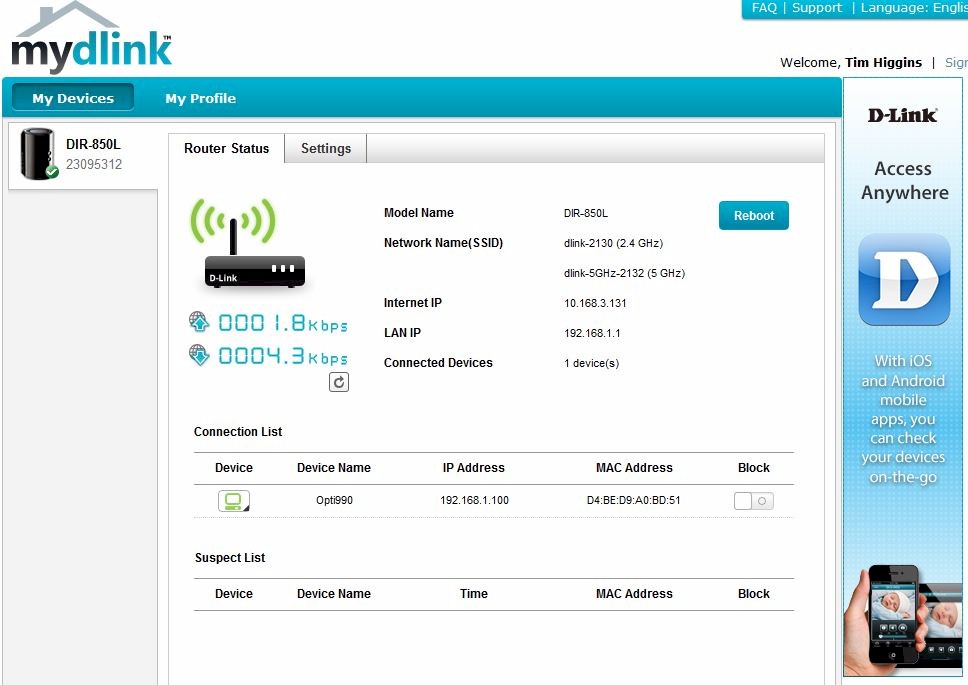Click the SSID dlink-5GHz-2132 (5 GHz)
This screenshot has height=685, width=968.
[x=624, y=273]
